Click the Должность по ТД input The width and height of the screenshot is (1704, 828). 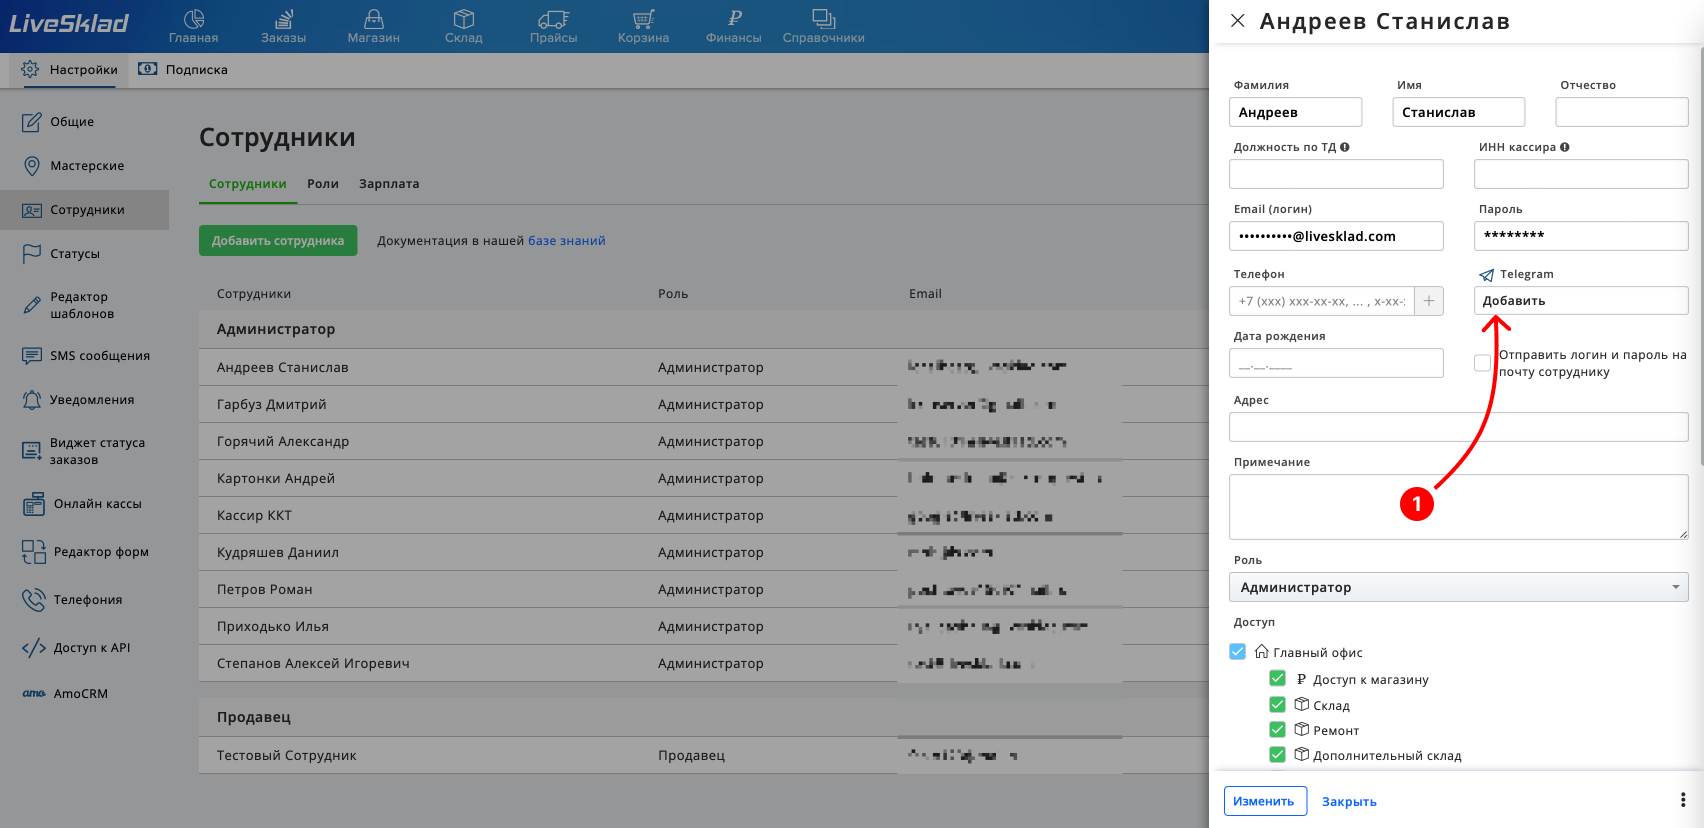[x=1336, y=174]
